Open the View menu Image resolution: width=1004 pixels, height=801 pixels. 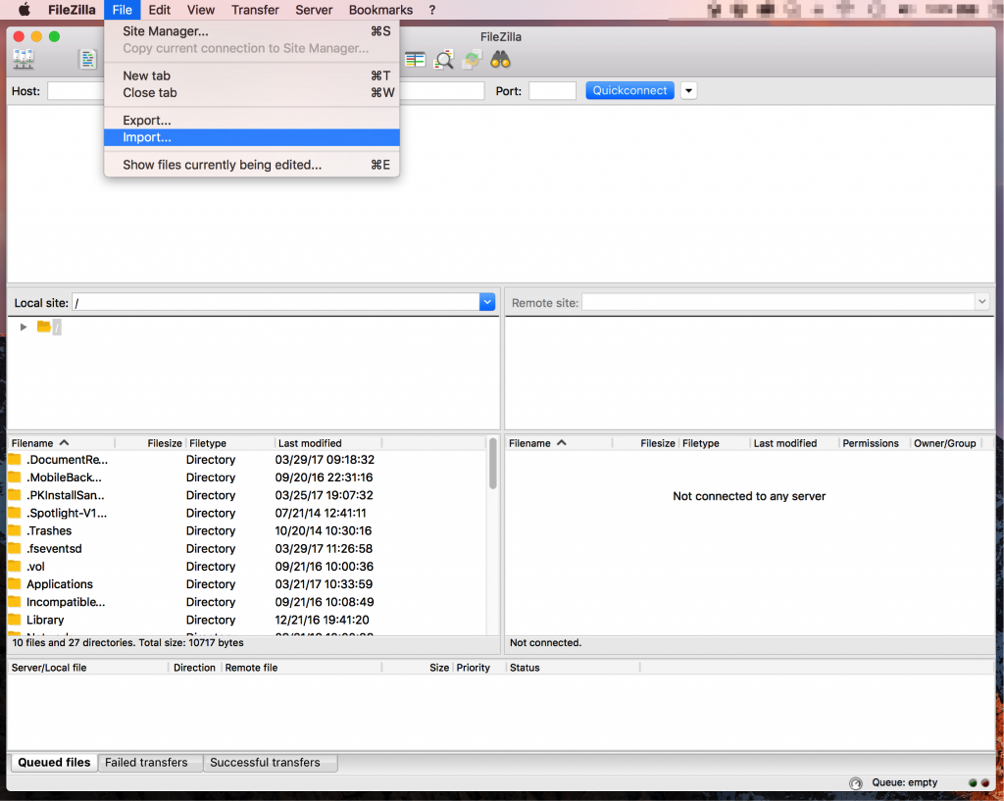click(200, 10)
